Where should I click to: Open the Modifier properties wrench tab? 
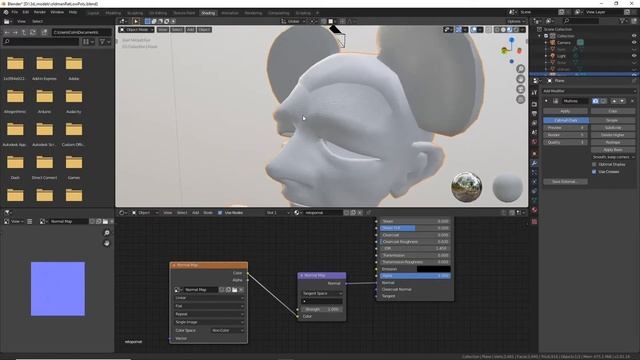[534, 163]
